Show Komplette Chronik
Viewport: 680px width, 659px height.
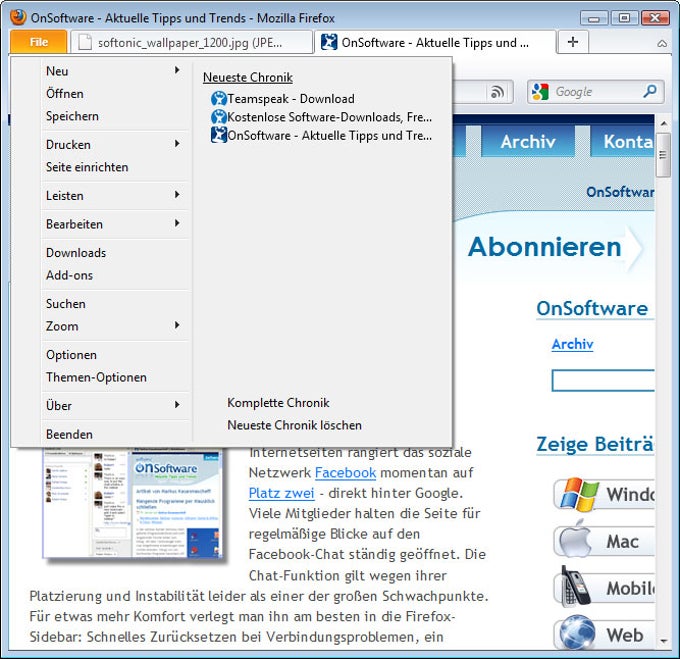(278, 403)
